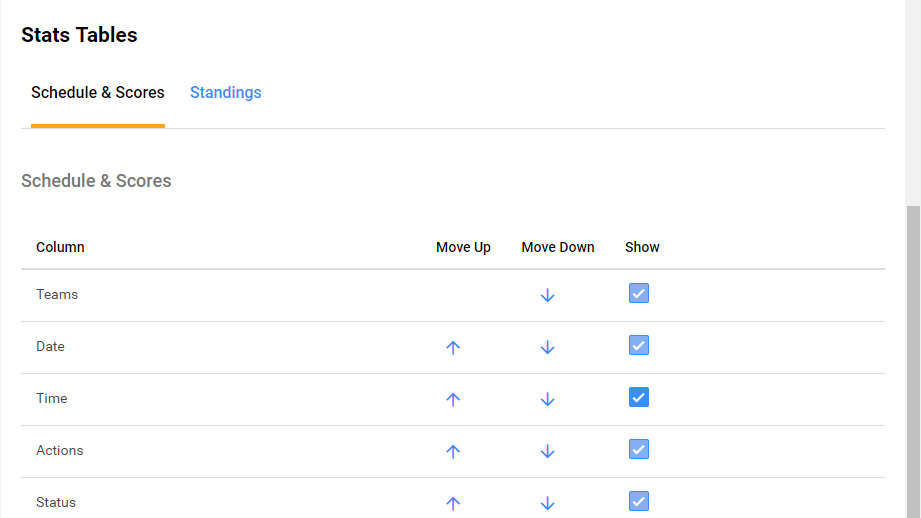Move the Teams column down
This screenshot has width=921, height=518.
pyautogui.click(x=547, y=295)
